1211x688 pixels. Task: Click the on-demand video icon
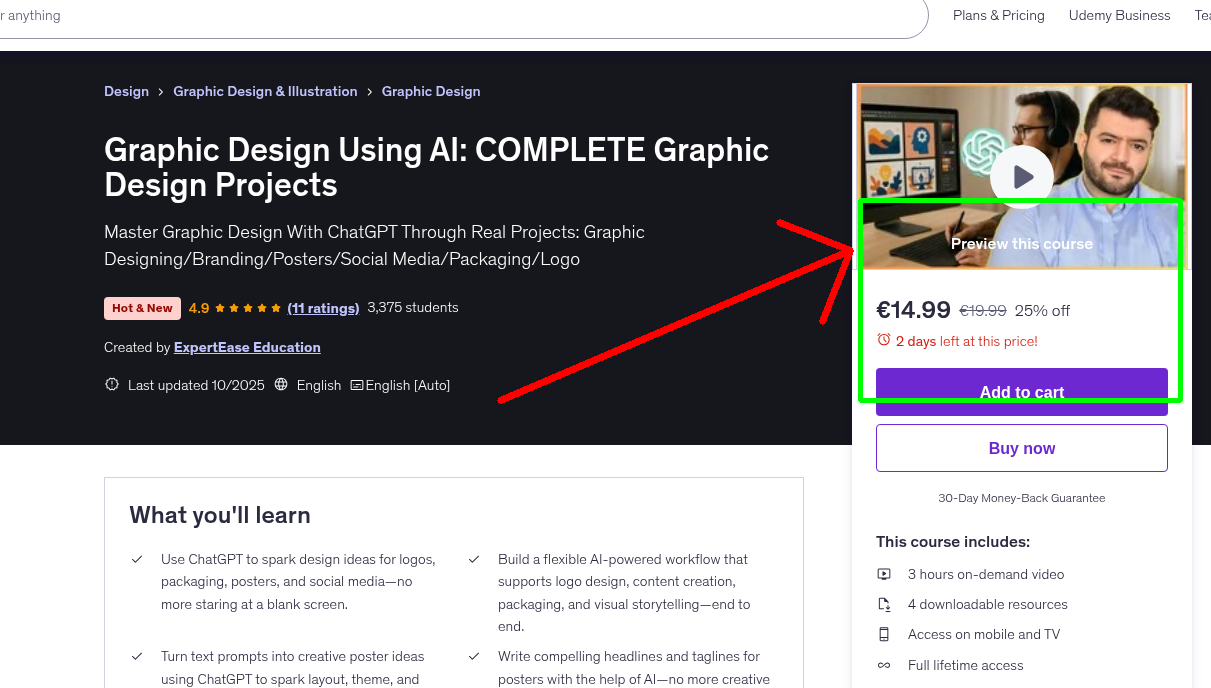884,574
